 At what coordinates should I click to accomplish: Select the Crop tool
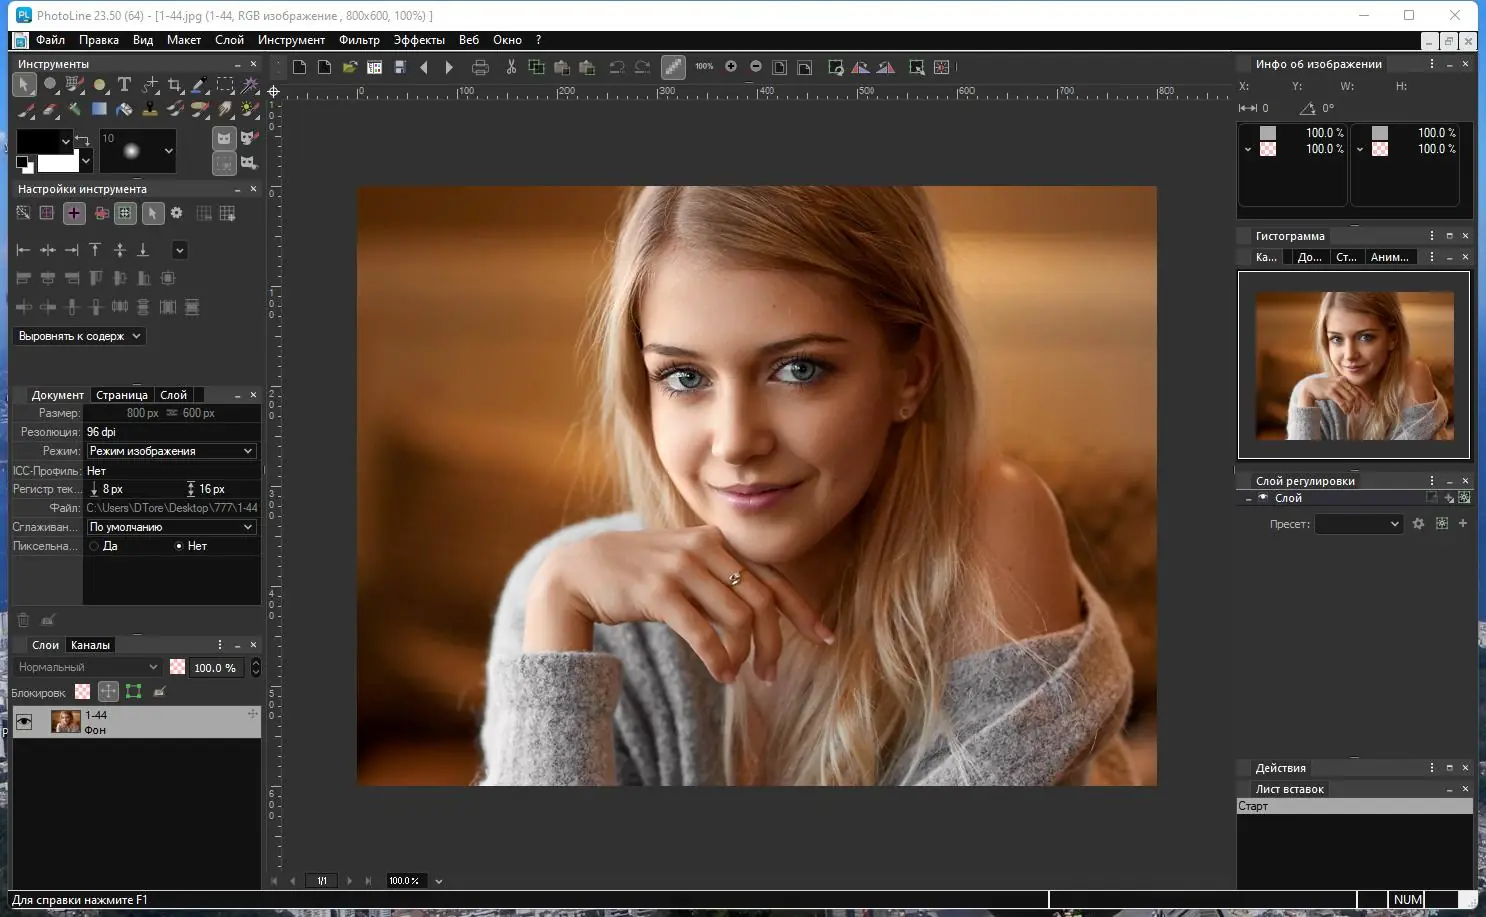175,85
